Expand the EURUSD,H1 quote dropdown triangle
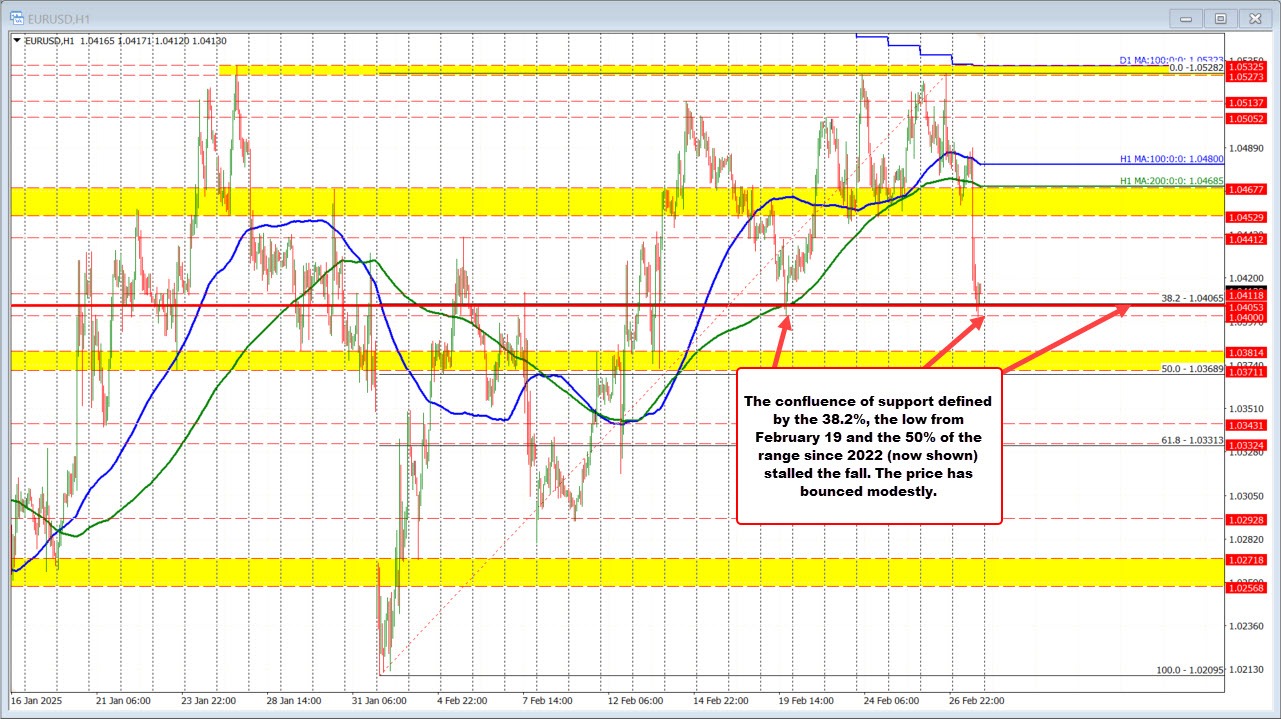This screenshot has height=719, width=1281. point(17,42)
